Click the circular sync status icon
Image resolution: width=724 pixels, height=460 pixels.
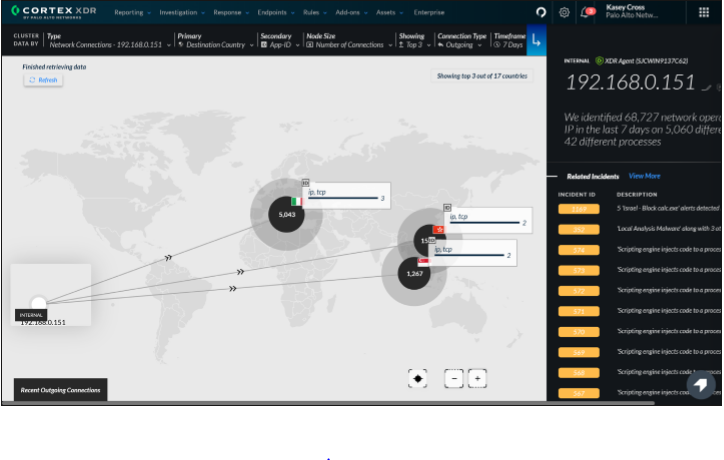(541, 12)
